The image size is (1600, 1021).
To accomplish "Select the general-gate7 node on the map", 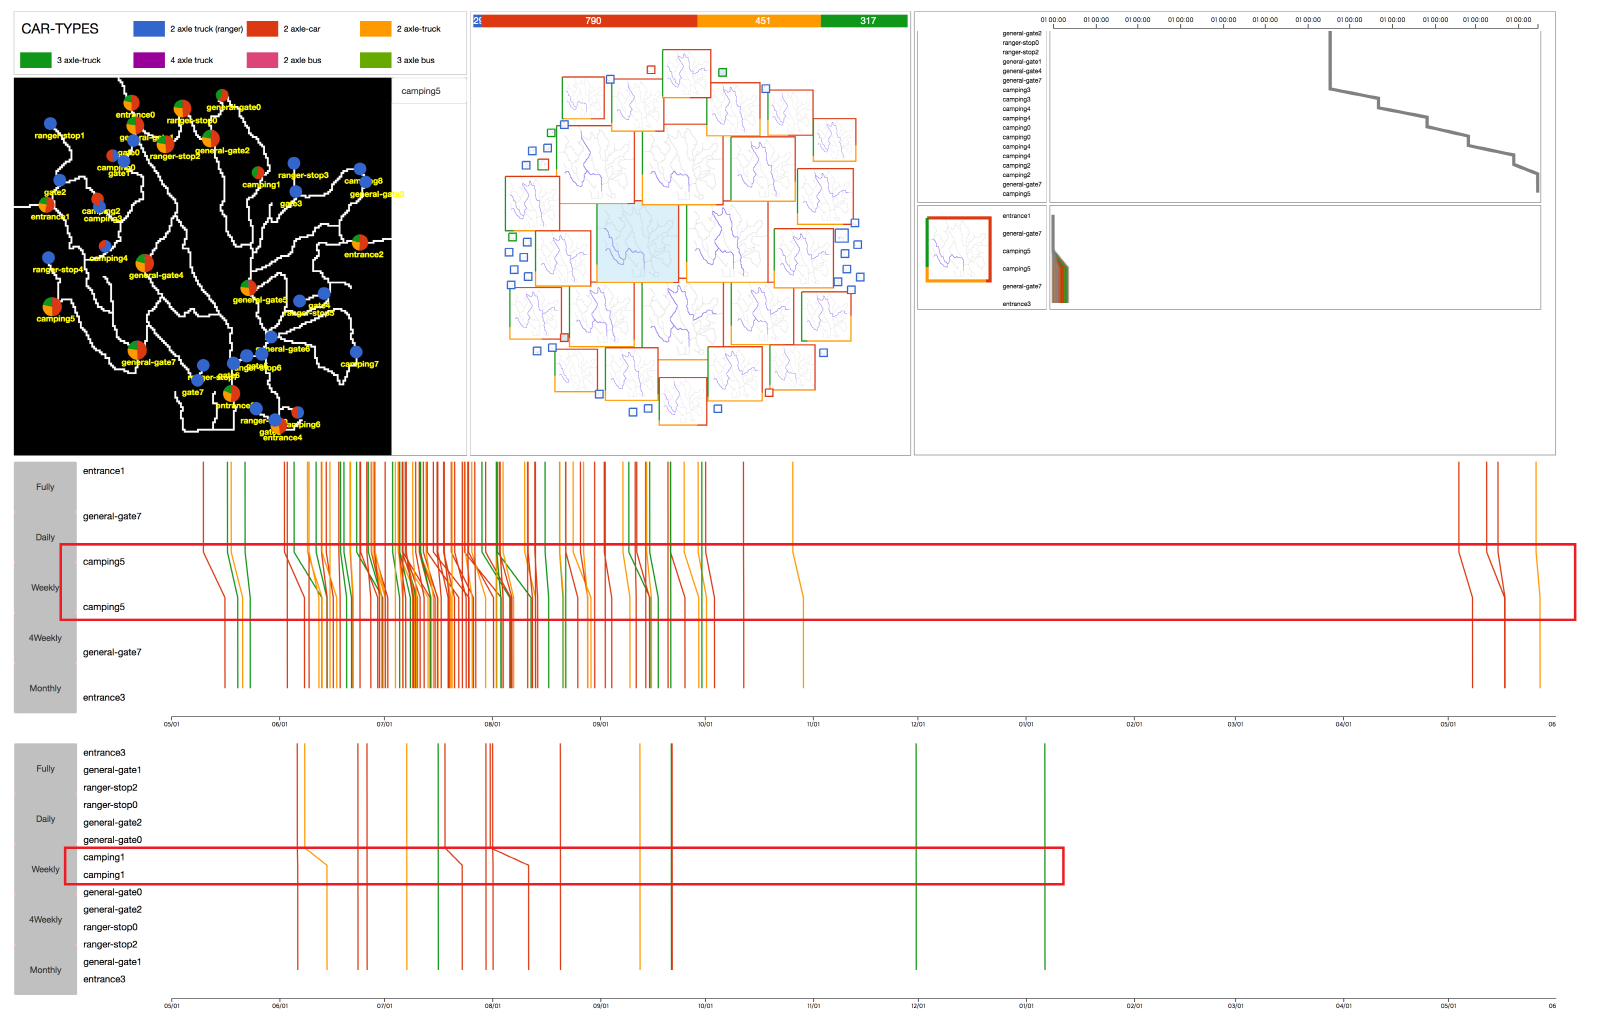I will click(x=137, y=350).
